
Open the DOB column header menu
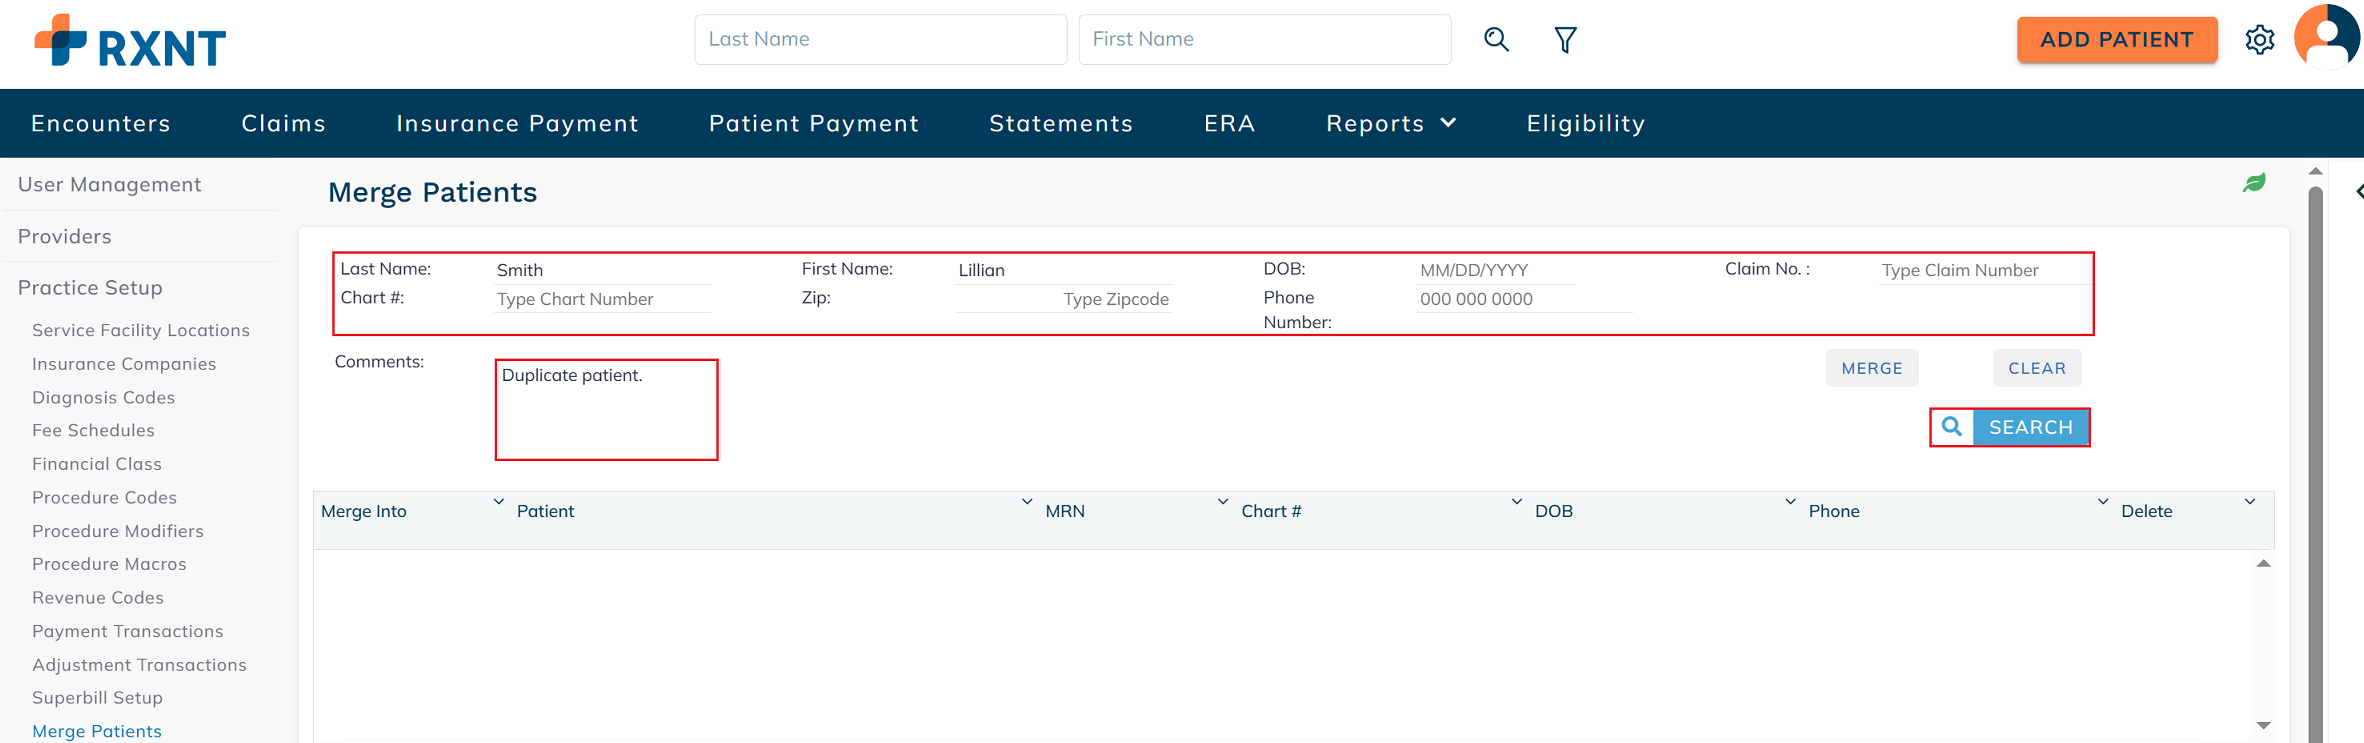pos(1789,502)
